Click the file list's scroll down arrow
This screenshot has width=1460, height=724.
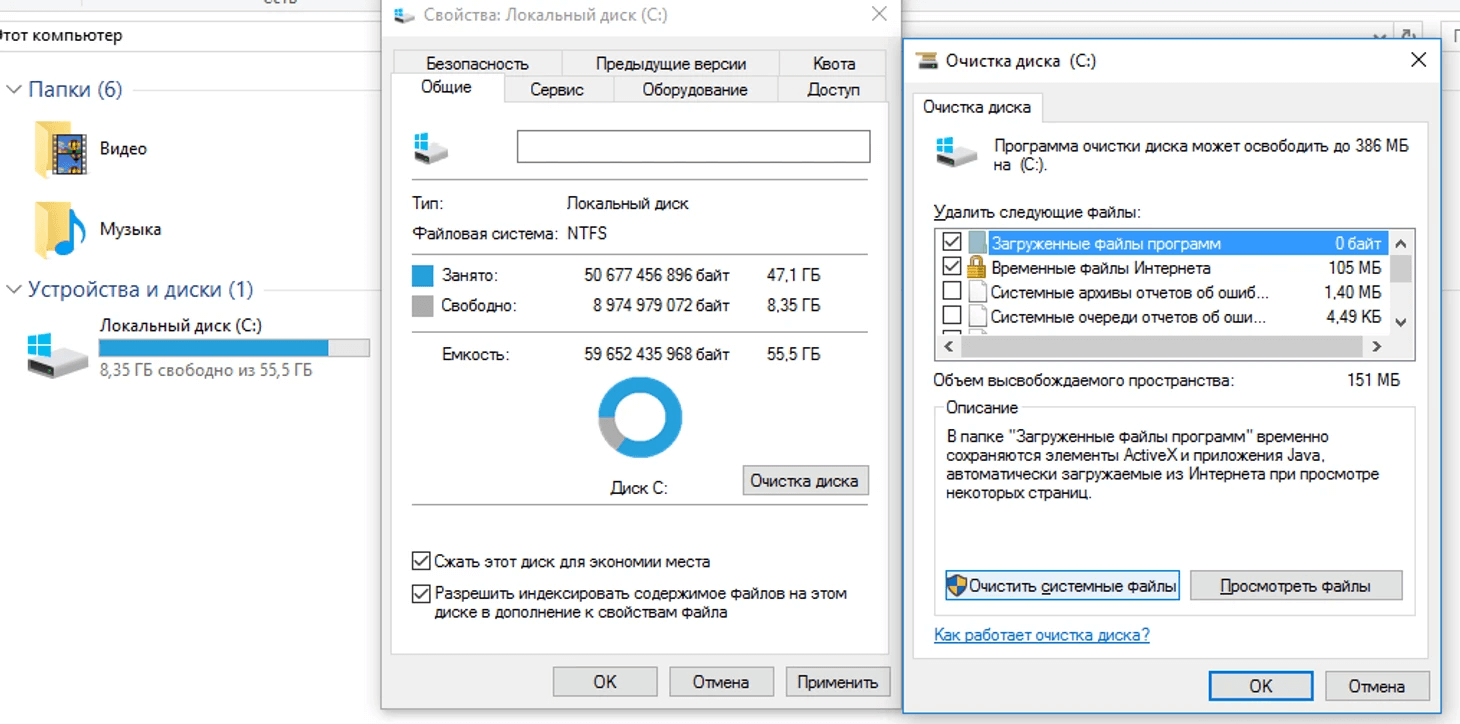pos(1401,322)
